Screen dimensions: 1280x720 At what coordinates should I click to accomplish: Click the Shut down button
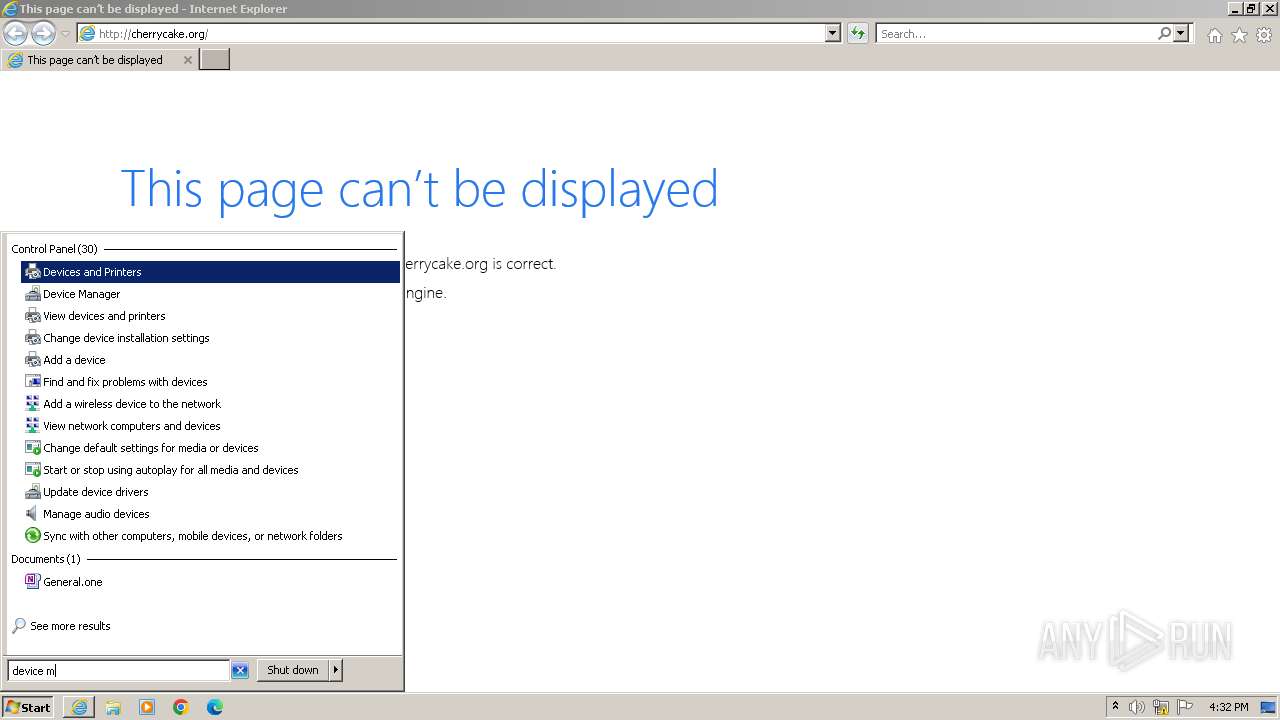click(293, 670)
